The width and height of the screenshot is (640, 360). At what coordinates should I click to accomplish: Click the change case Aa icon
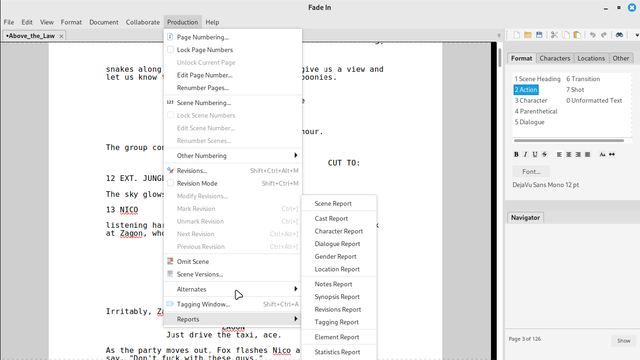[x=602, y=154]
